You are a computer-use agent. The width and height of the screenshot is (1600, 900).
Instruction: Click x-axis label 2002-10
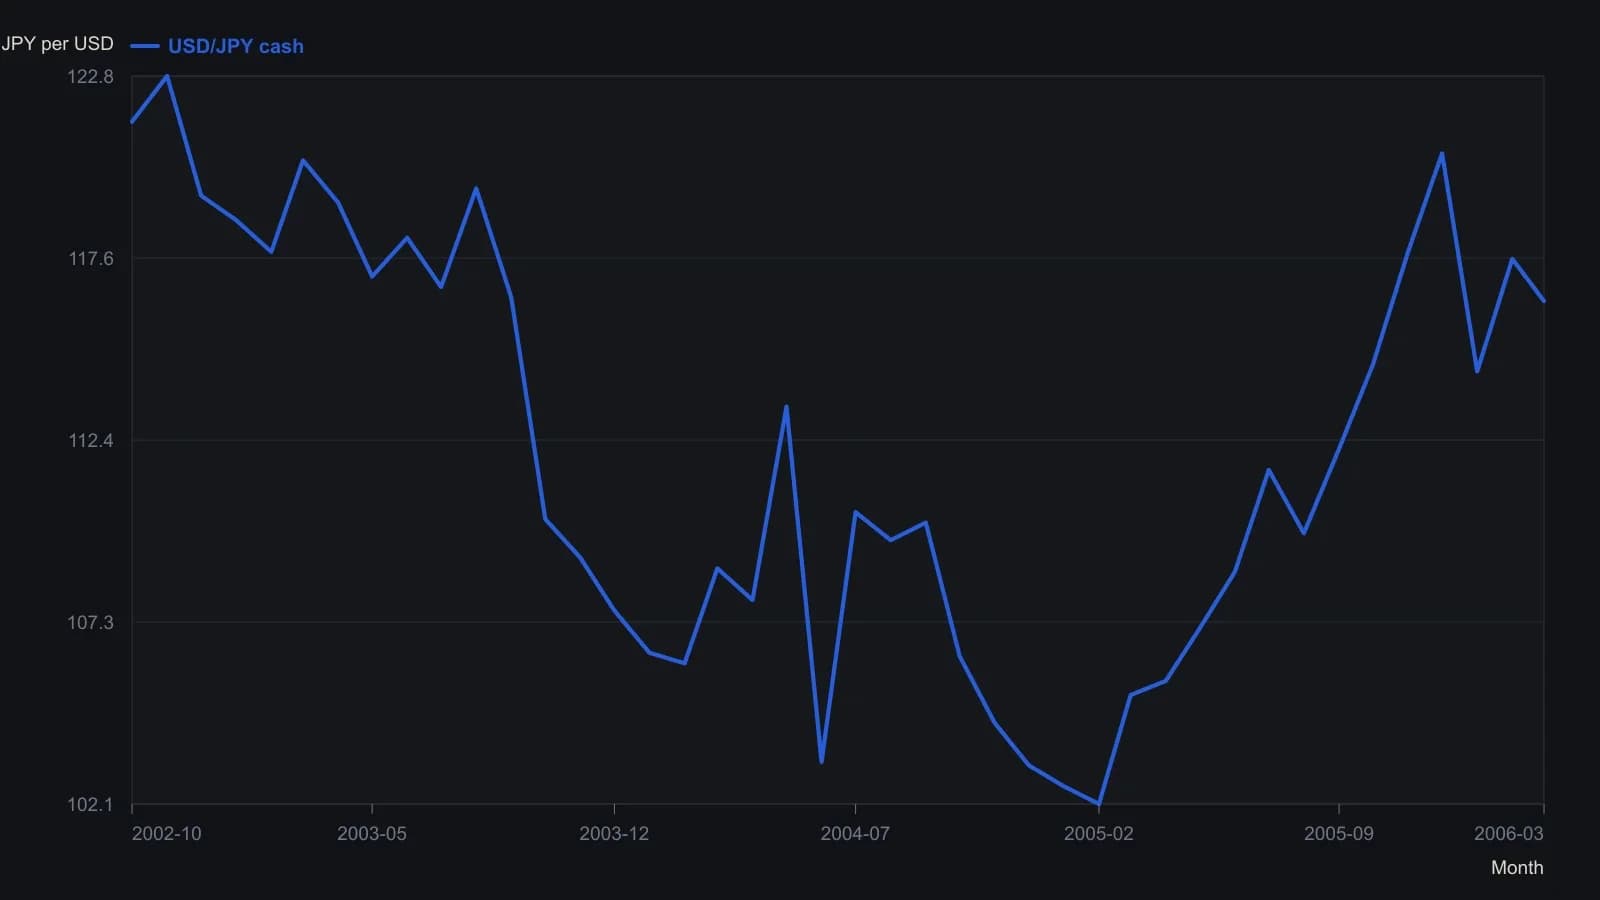click(x=166, y=834)
